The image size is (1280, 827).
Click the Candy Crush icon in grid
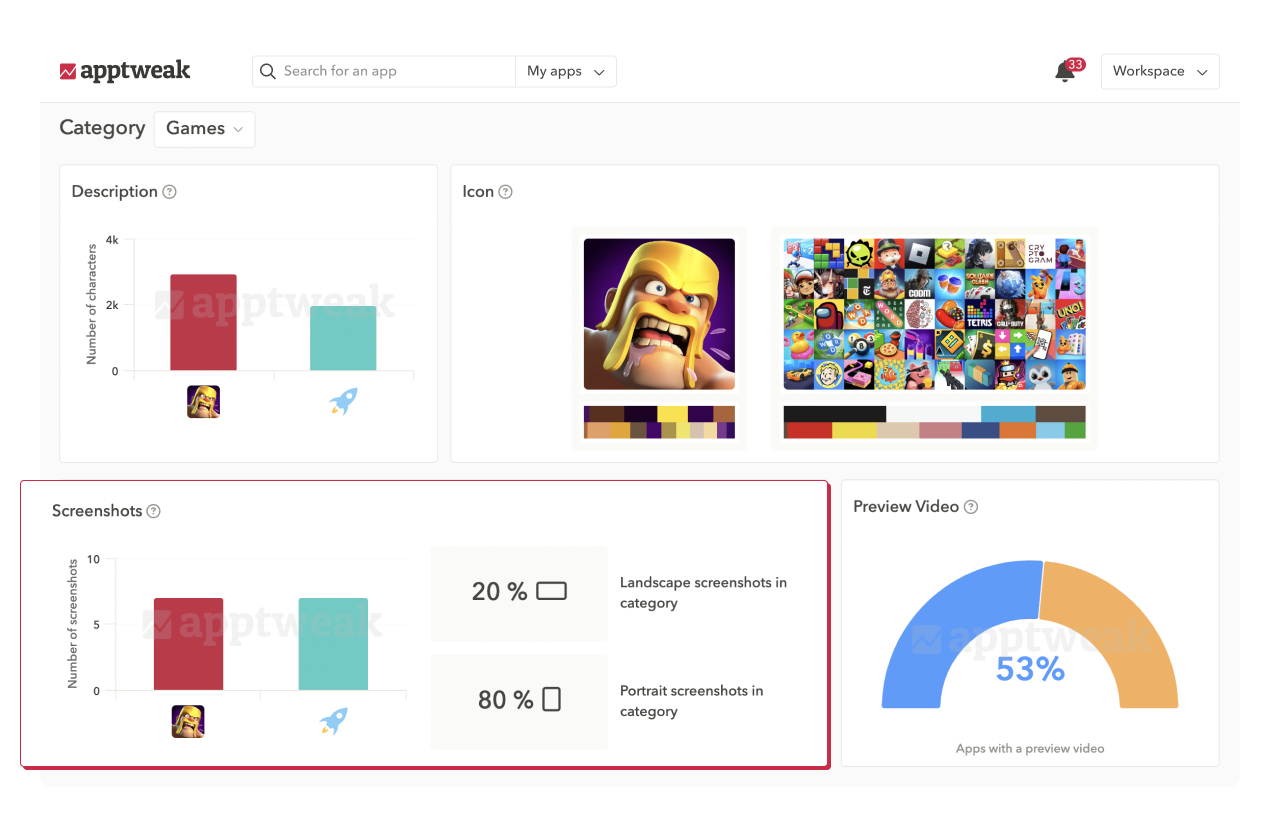[950, 314]
